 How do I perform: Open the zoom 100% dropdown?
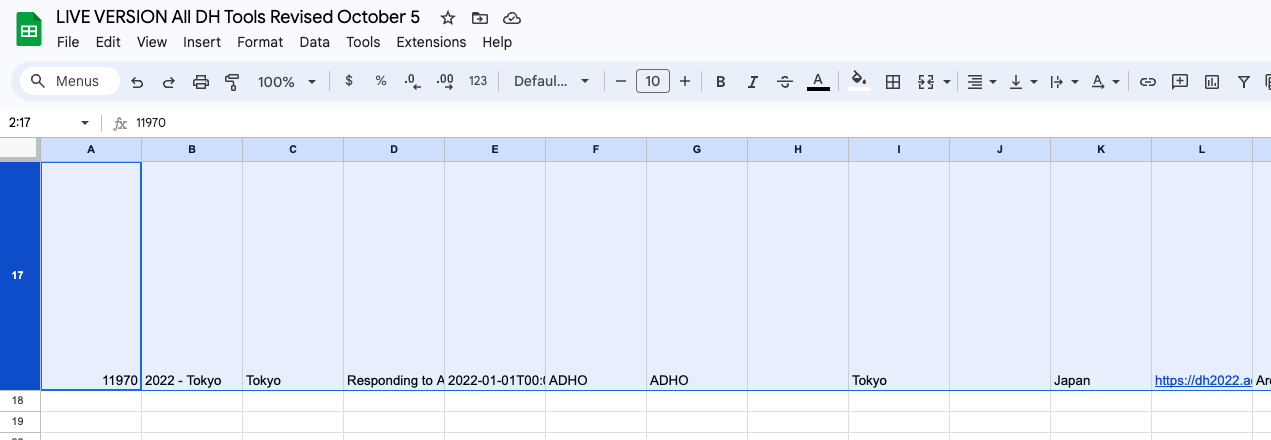(286, 82)
